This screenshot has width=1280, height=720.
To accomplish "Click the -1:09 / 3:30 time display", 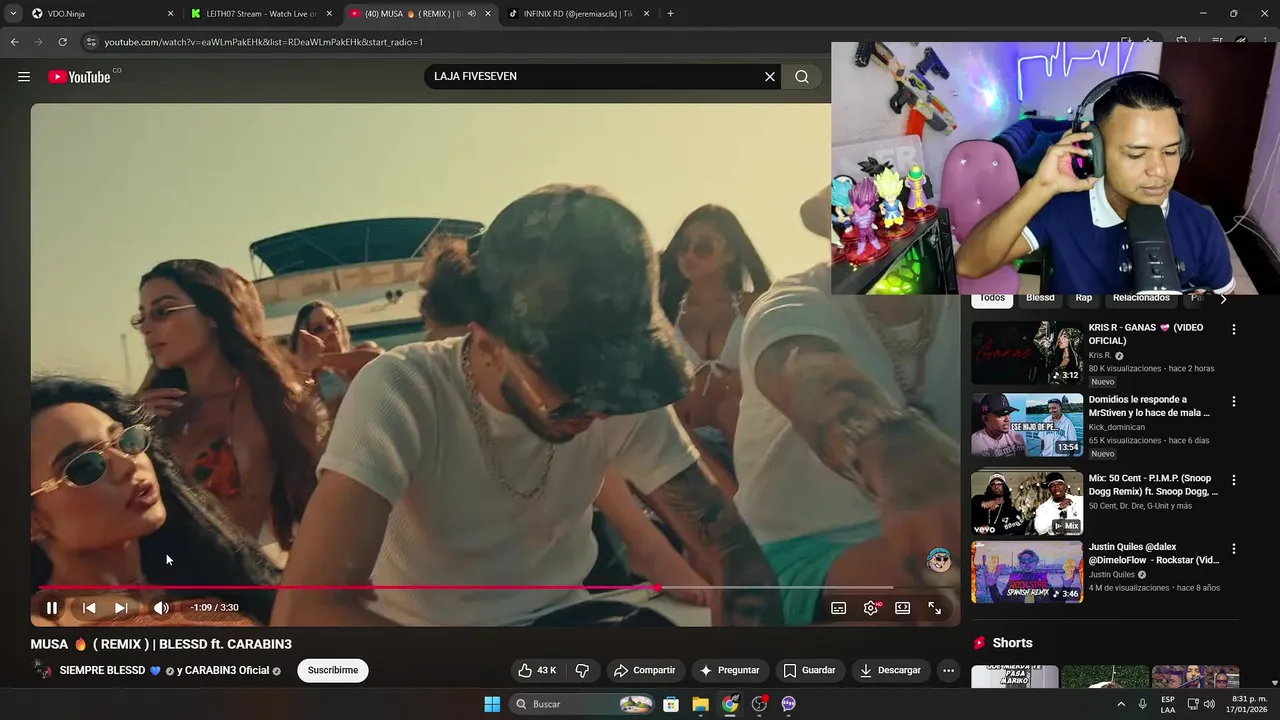I will click(x=214, y=607).
